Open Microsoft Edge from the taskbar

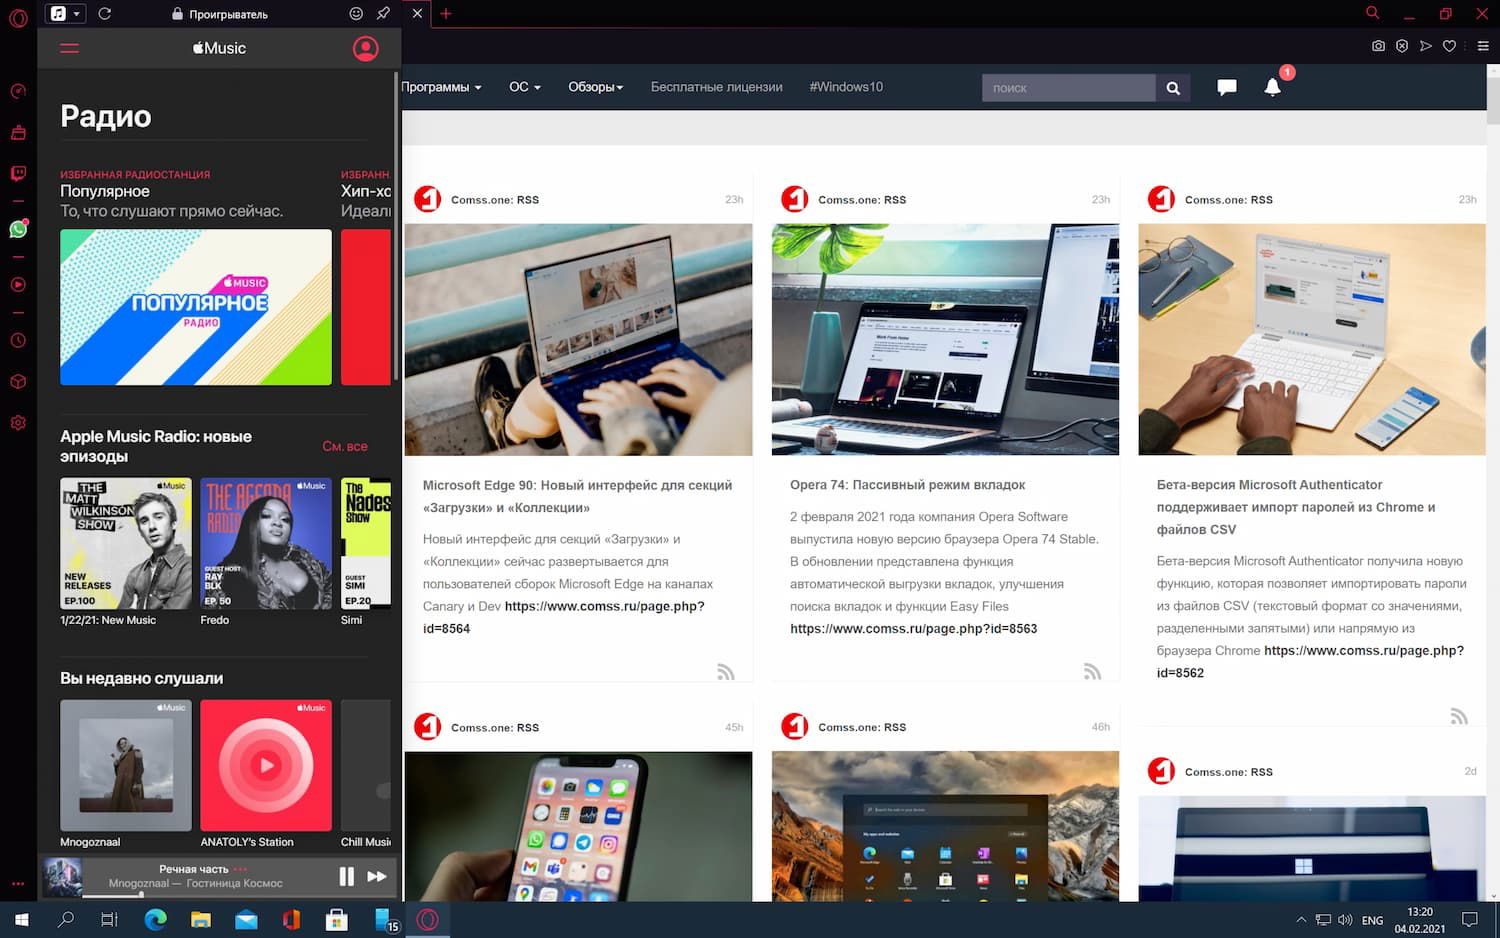tap(155, 920)
